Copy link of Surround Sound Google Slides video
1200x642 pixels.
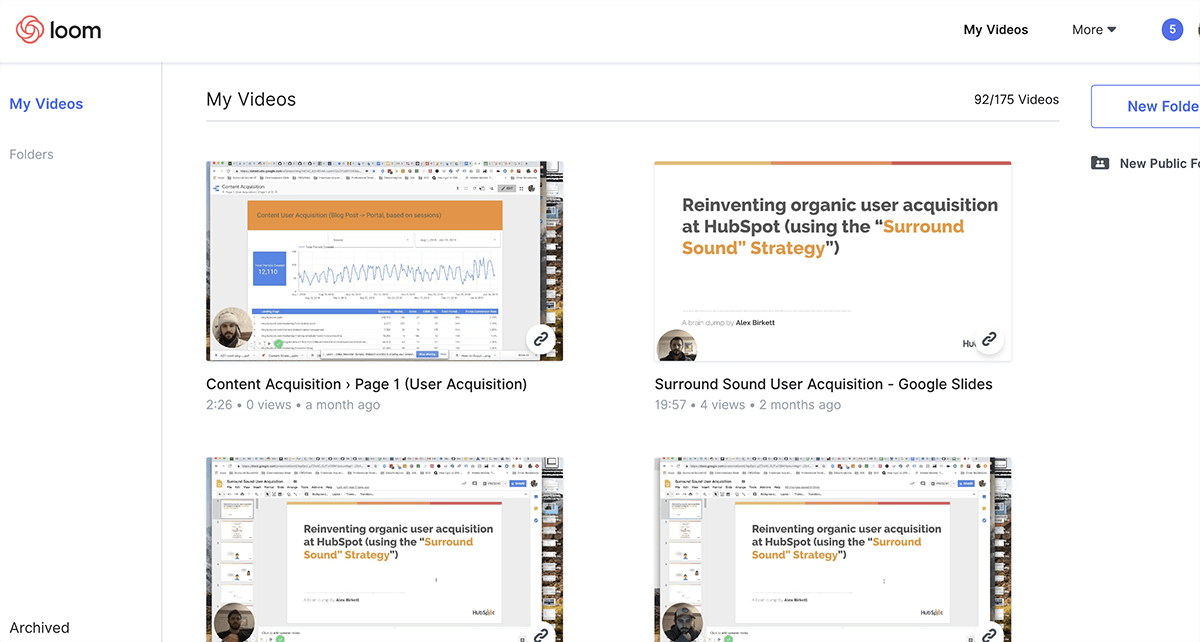[x=989, y=339]
